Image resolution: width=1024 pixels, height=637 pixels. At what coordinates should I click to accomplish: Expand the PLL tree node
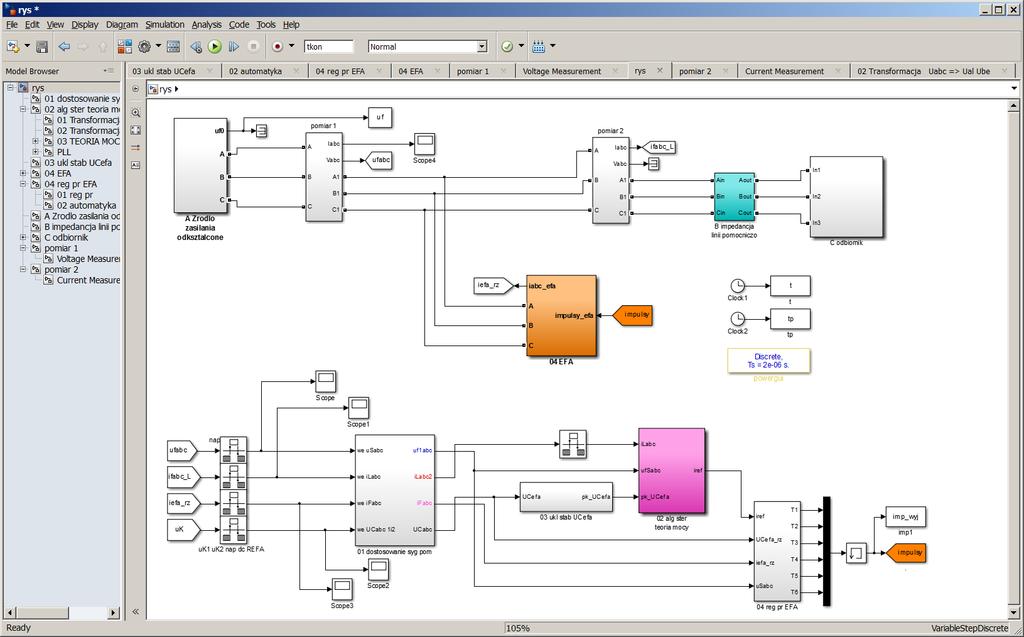click(36, 152)
